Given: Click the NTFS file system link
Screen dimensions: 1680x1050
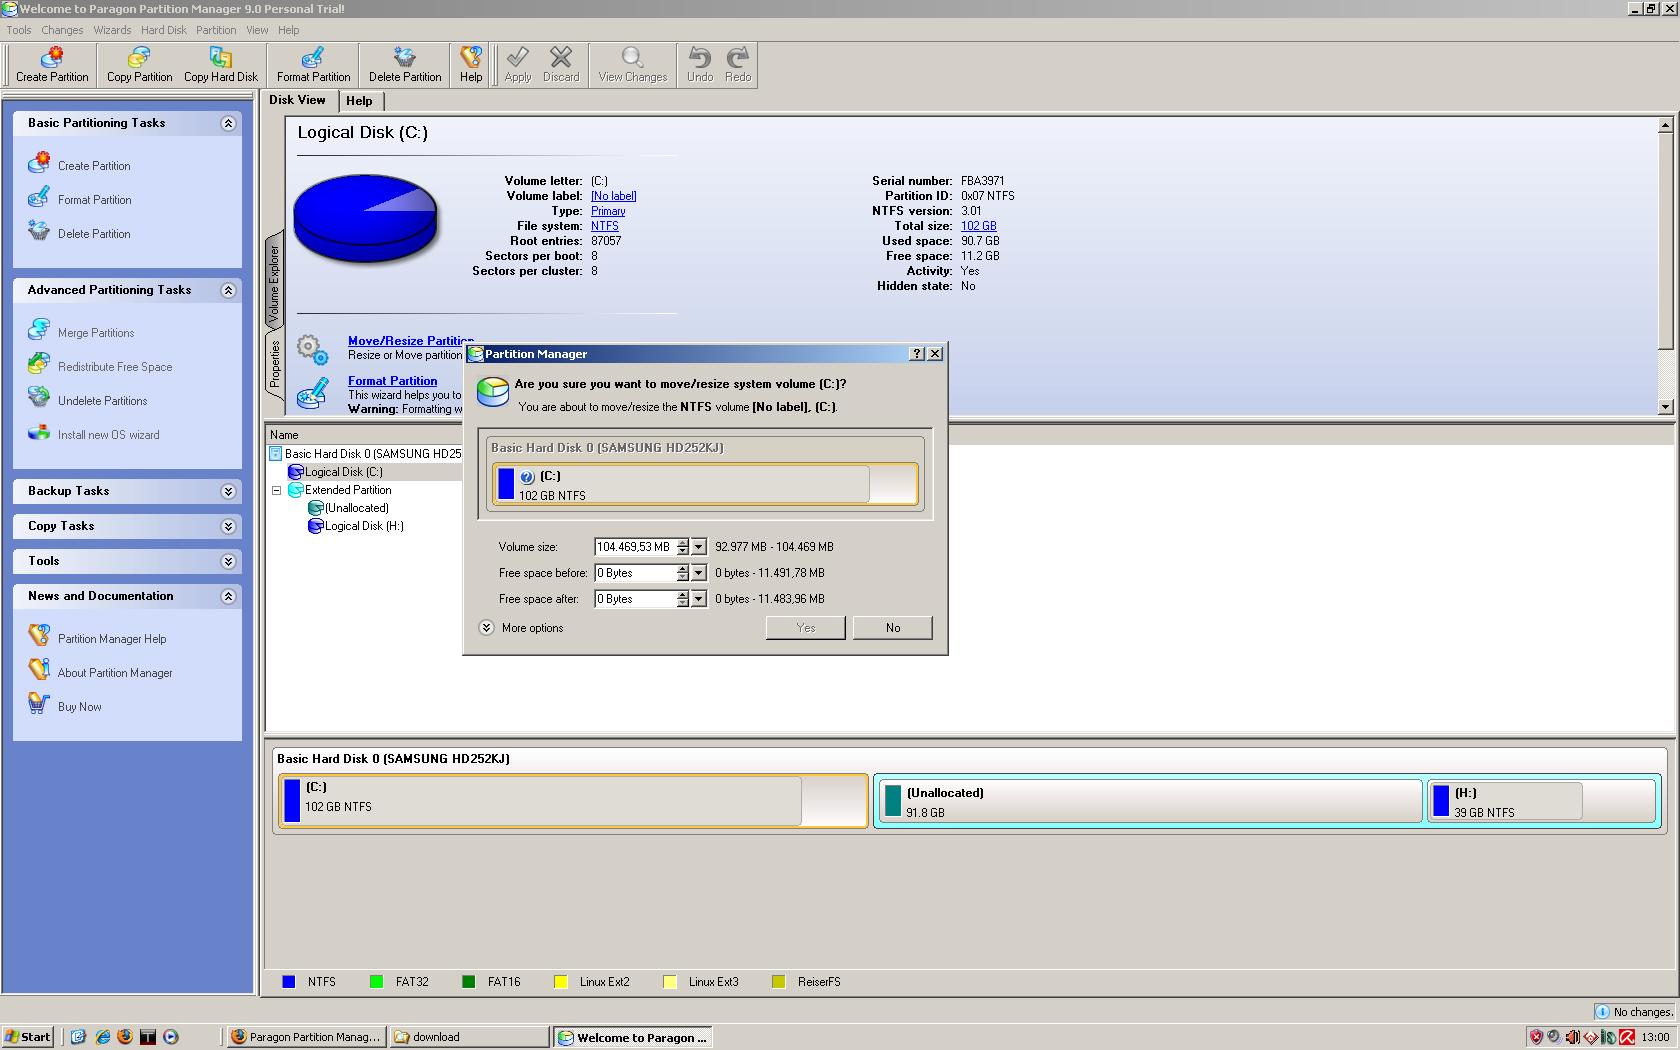Looking at the screenshot, I should coord(605,226).
